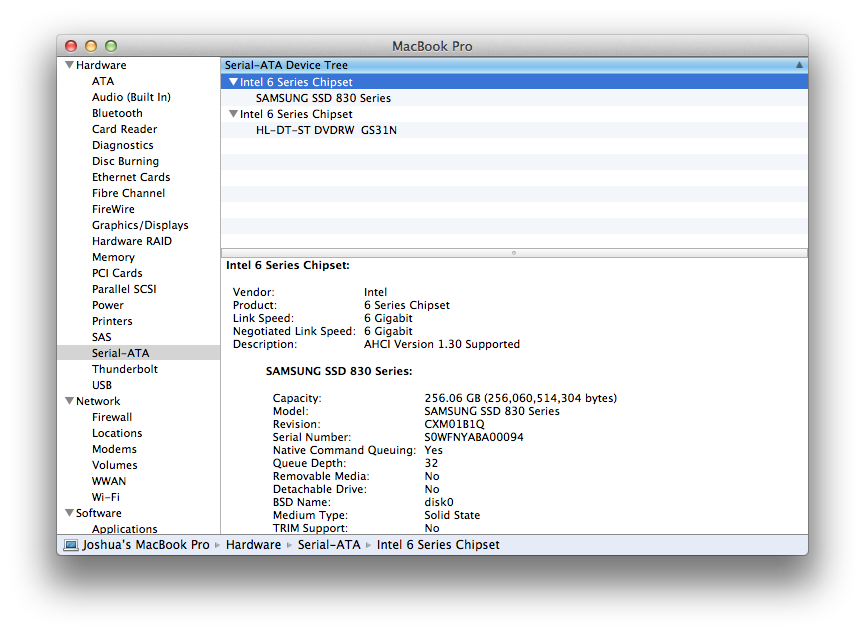Open FireWire in the sidebar
This screenshot has width=865, height=634.
click(x=113, y=209)
